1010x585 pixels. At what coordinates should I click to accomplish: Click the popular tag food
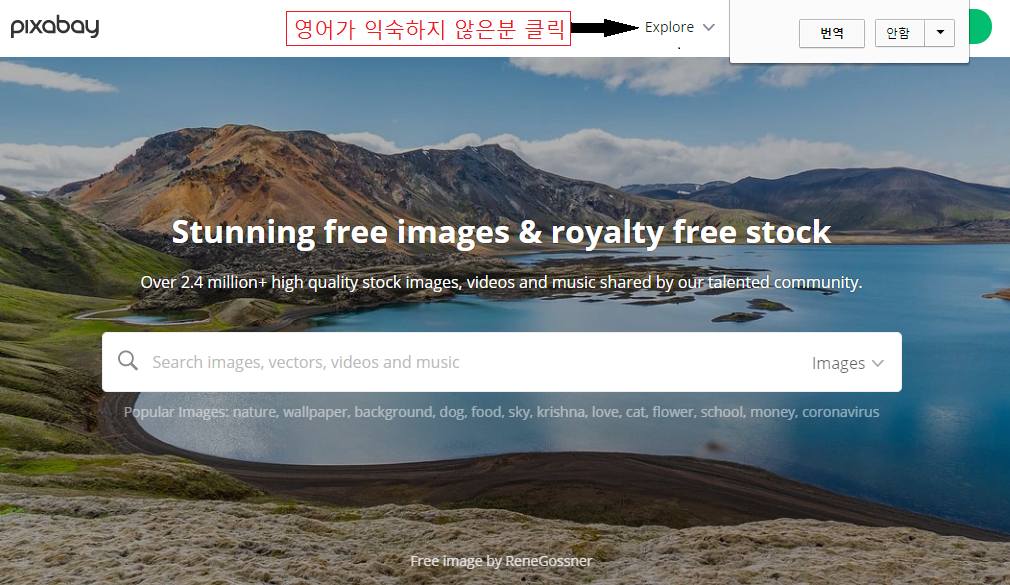[x=486, y=412]
